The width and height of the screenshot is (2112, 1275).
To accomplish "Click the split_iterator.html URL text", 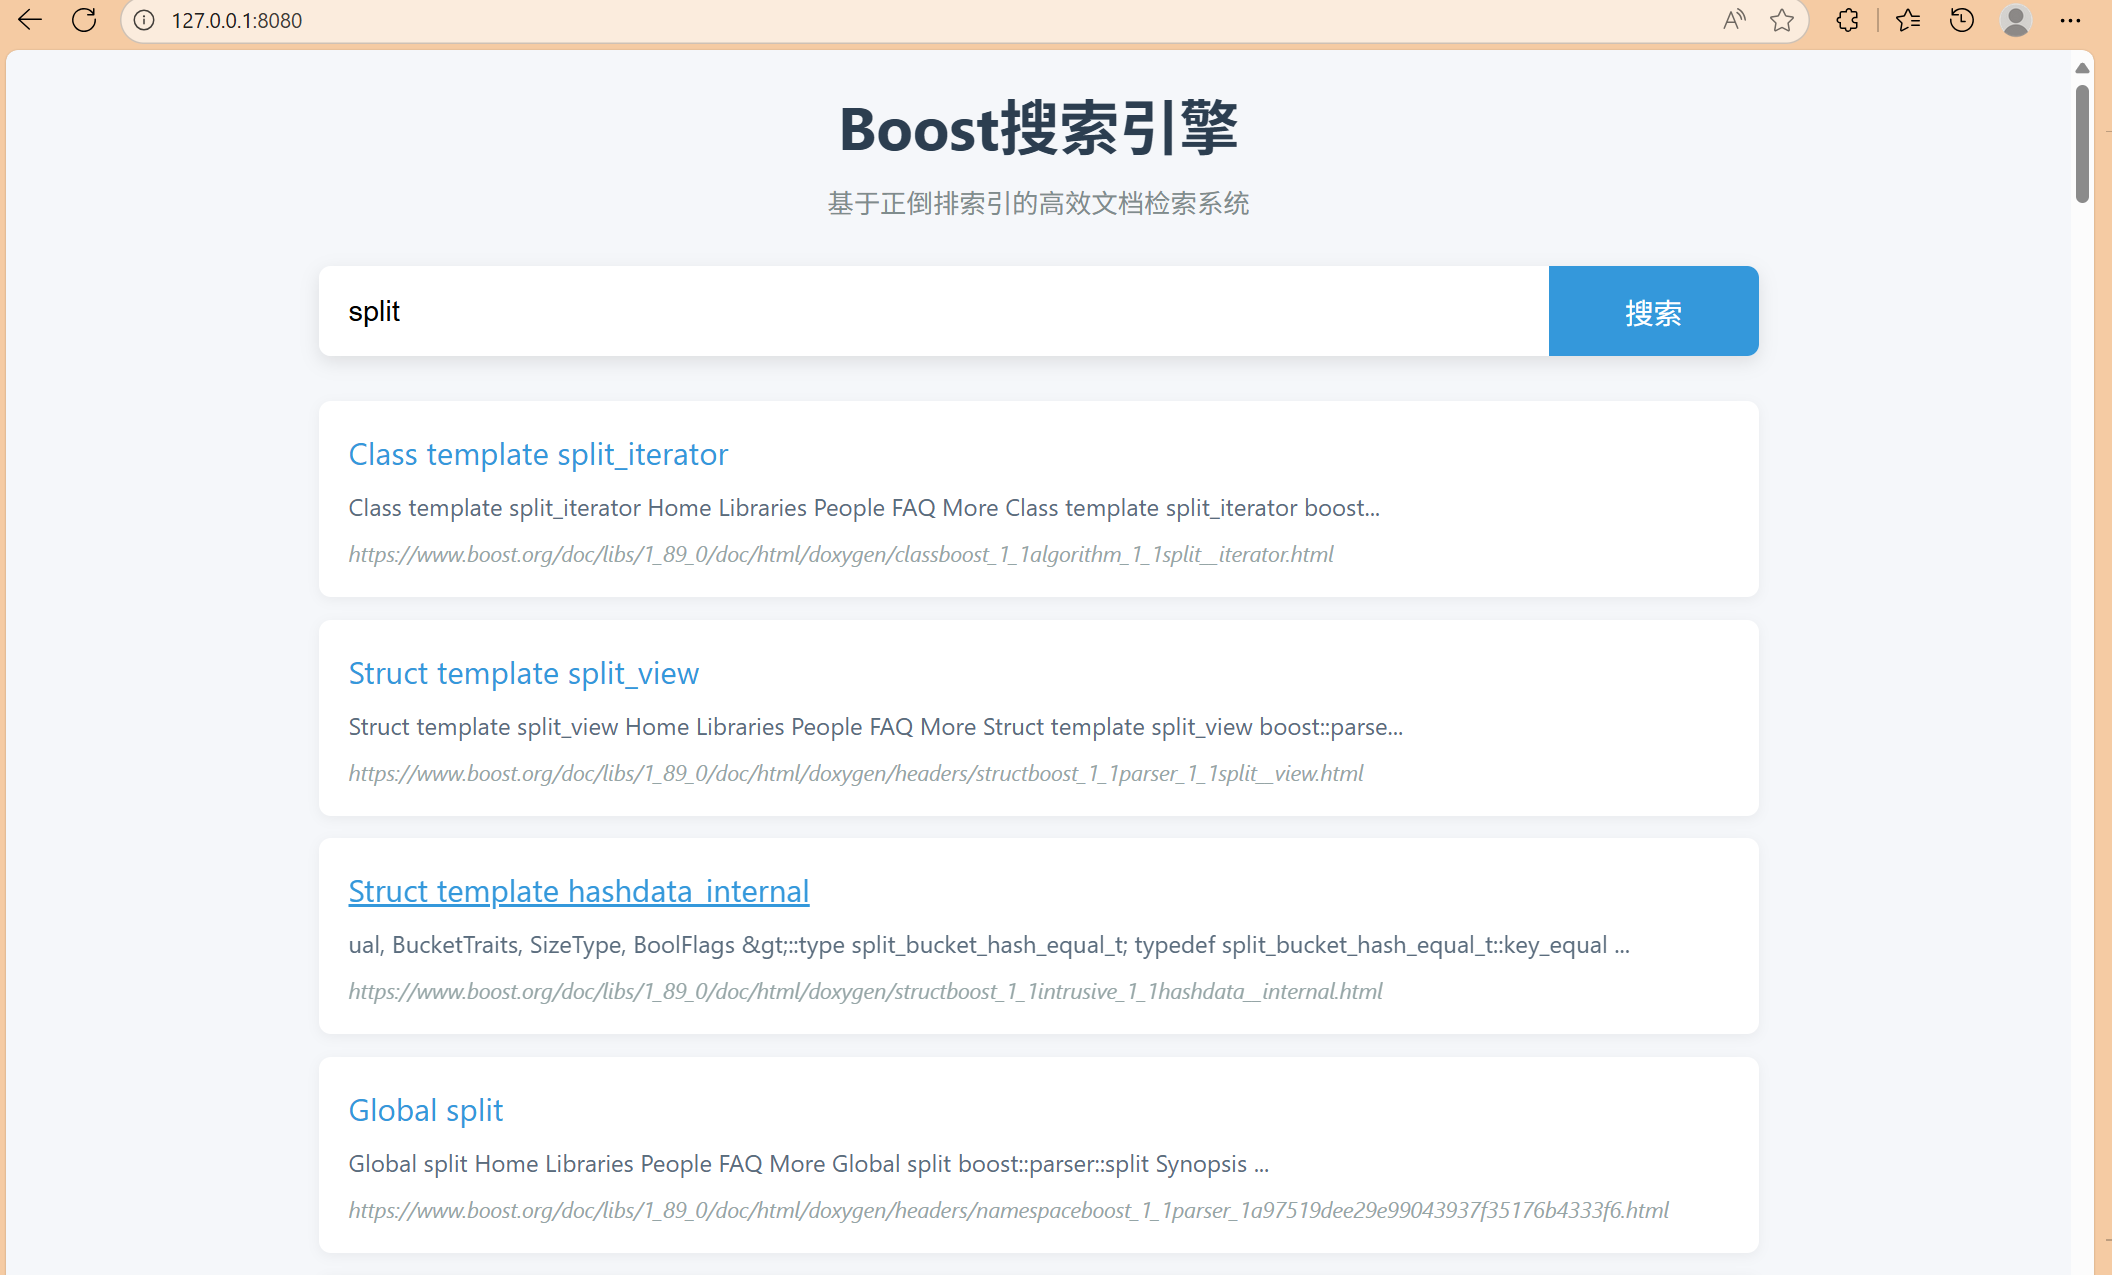I will pyautogui.click(x=841, y=554).
